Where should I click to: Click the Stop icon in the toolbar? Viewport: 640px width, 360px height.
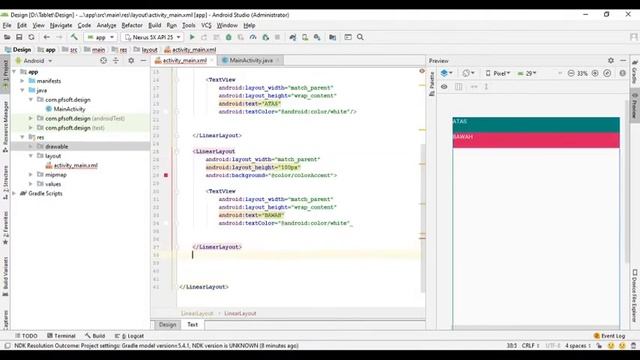pyautogui.click(x=278, y=37)
